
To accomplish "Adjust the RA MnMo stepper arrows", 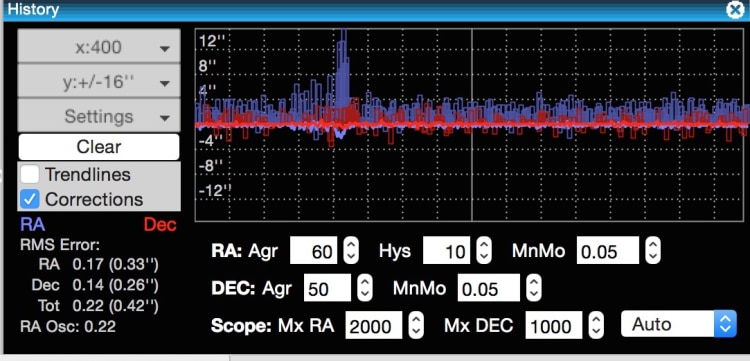I will [x=653, y=250].
